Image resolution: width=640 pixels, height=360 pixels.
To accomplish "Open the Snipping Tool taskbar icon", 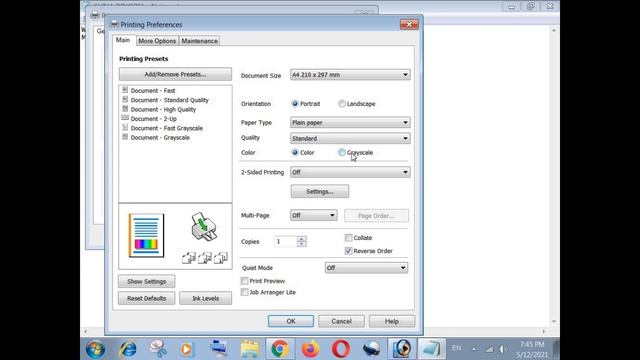I will [x=158, y=349].
